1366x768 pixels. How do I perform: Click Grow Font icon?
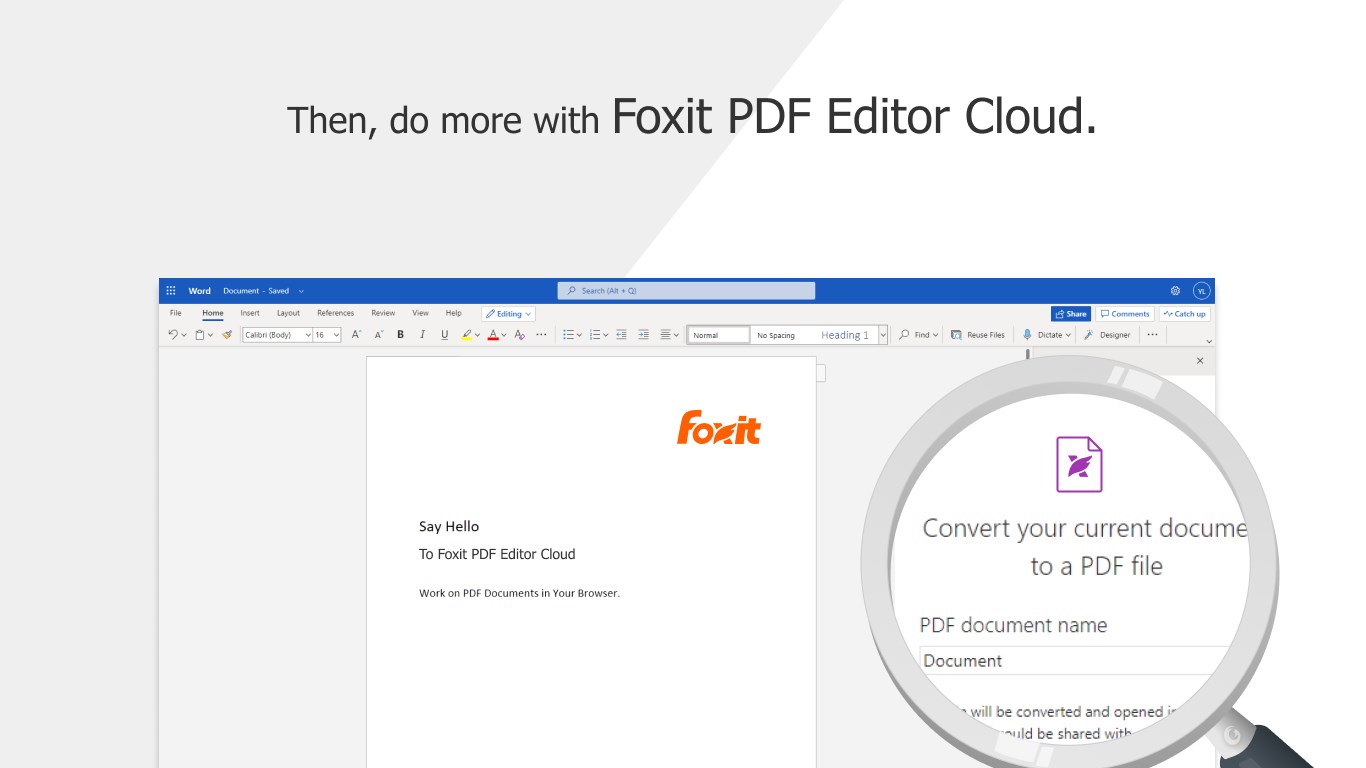tap(356, 335)
